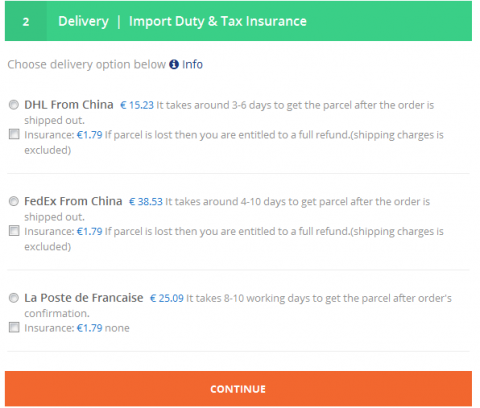Click the orange CONTINUE button

pyautogui.click(x=238, y=389)
